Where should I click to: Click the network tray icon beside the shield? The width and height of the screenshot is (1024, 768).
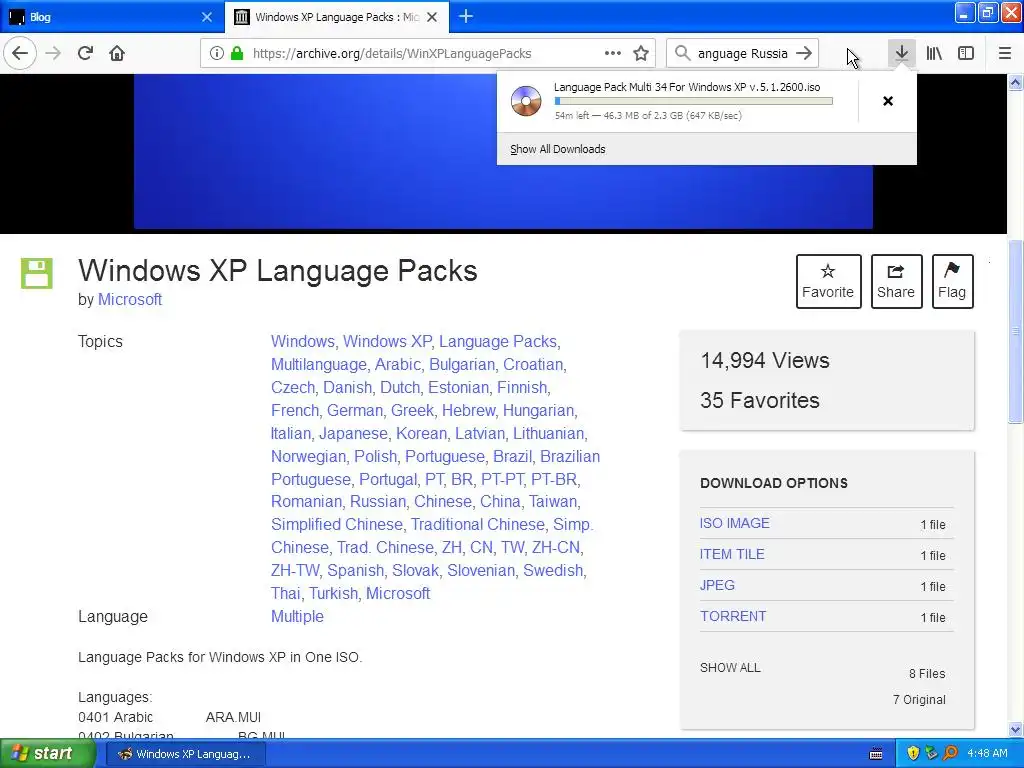(x=932, y=754)
